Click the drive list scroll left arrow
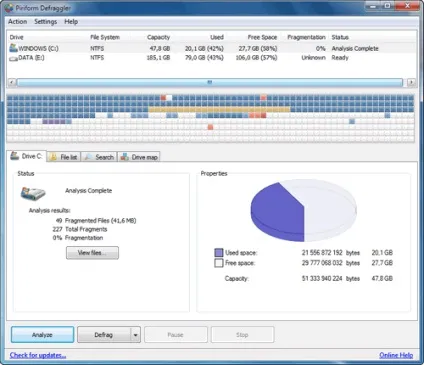Viewport: 424px width, 365px height. pos(12,82)
